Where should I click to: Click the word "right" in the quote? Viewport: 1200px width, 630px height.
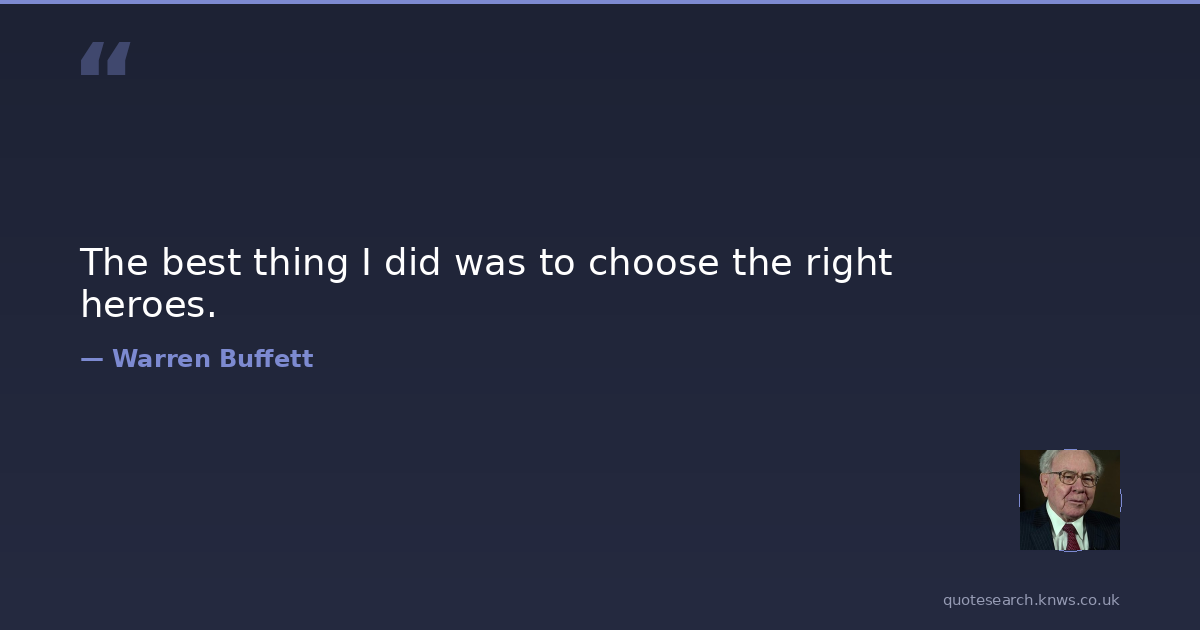pyautogui.click(x=848, y=263)
